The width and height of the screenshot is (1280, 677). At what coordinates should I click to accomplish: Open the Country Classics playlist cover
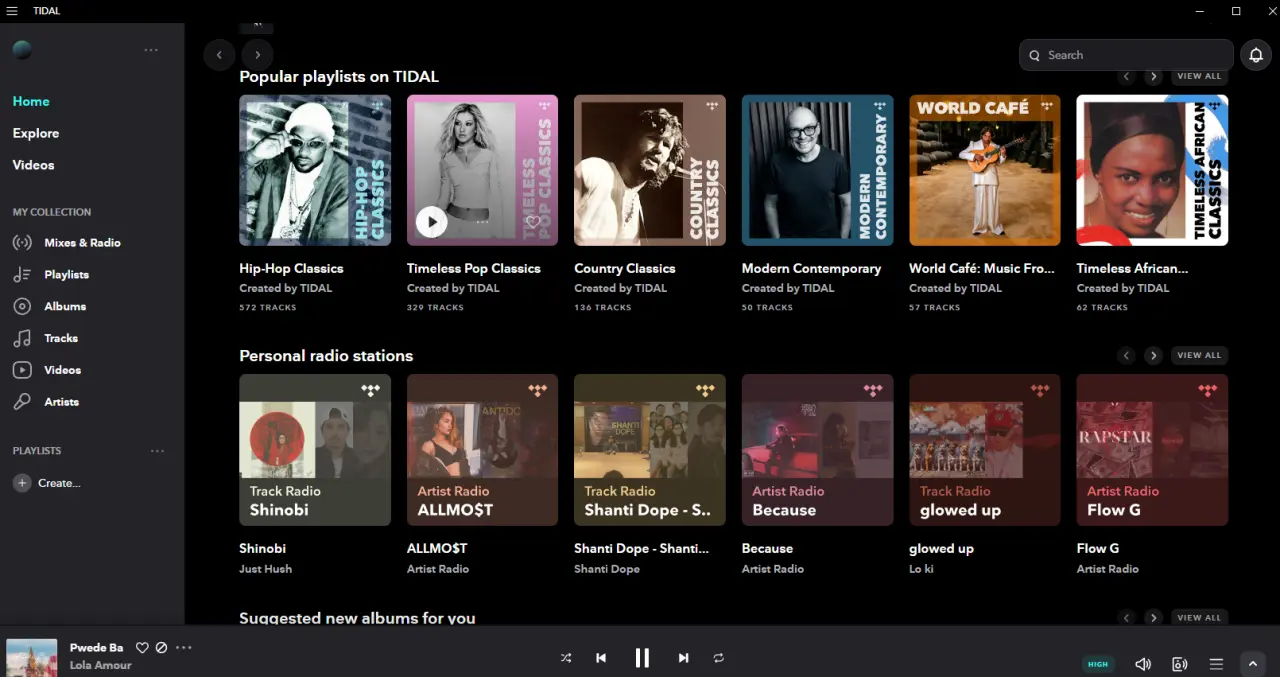click(x=650, y=170)
